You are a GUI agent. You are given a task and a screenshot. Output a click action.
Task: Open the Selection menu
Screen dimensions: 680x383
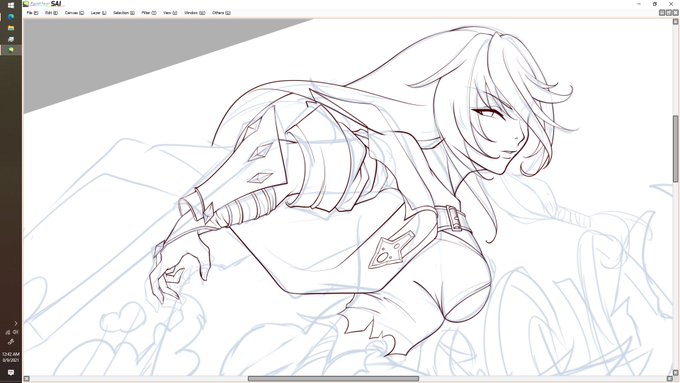[124, 13]
